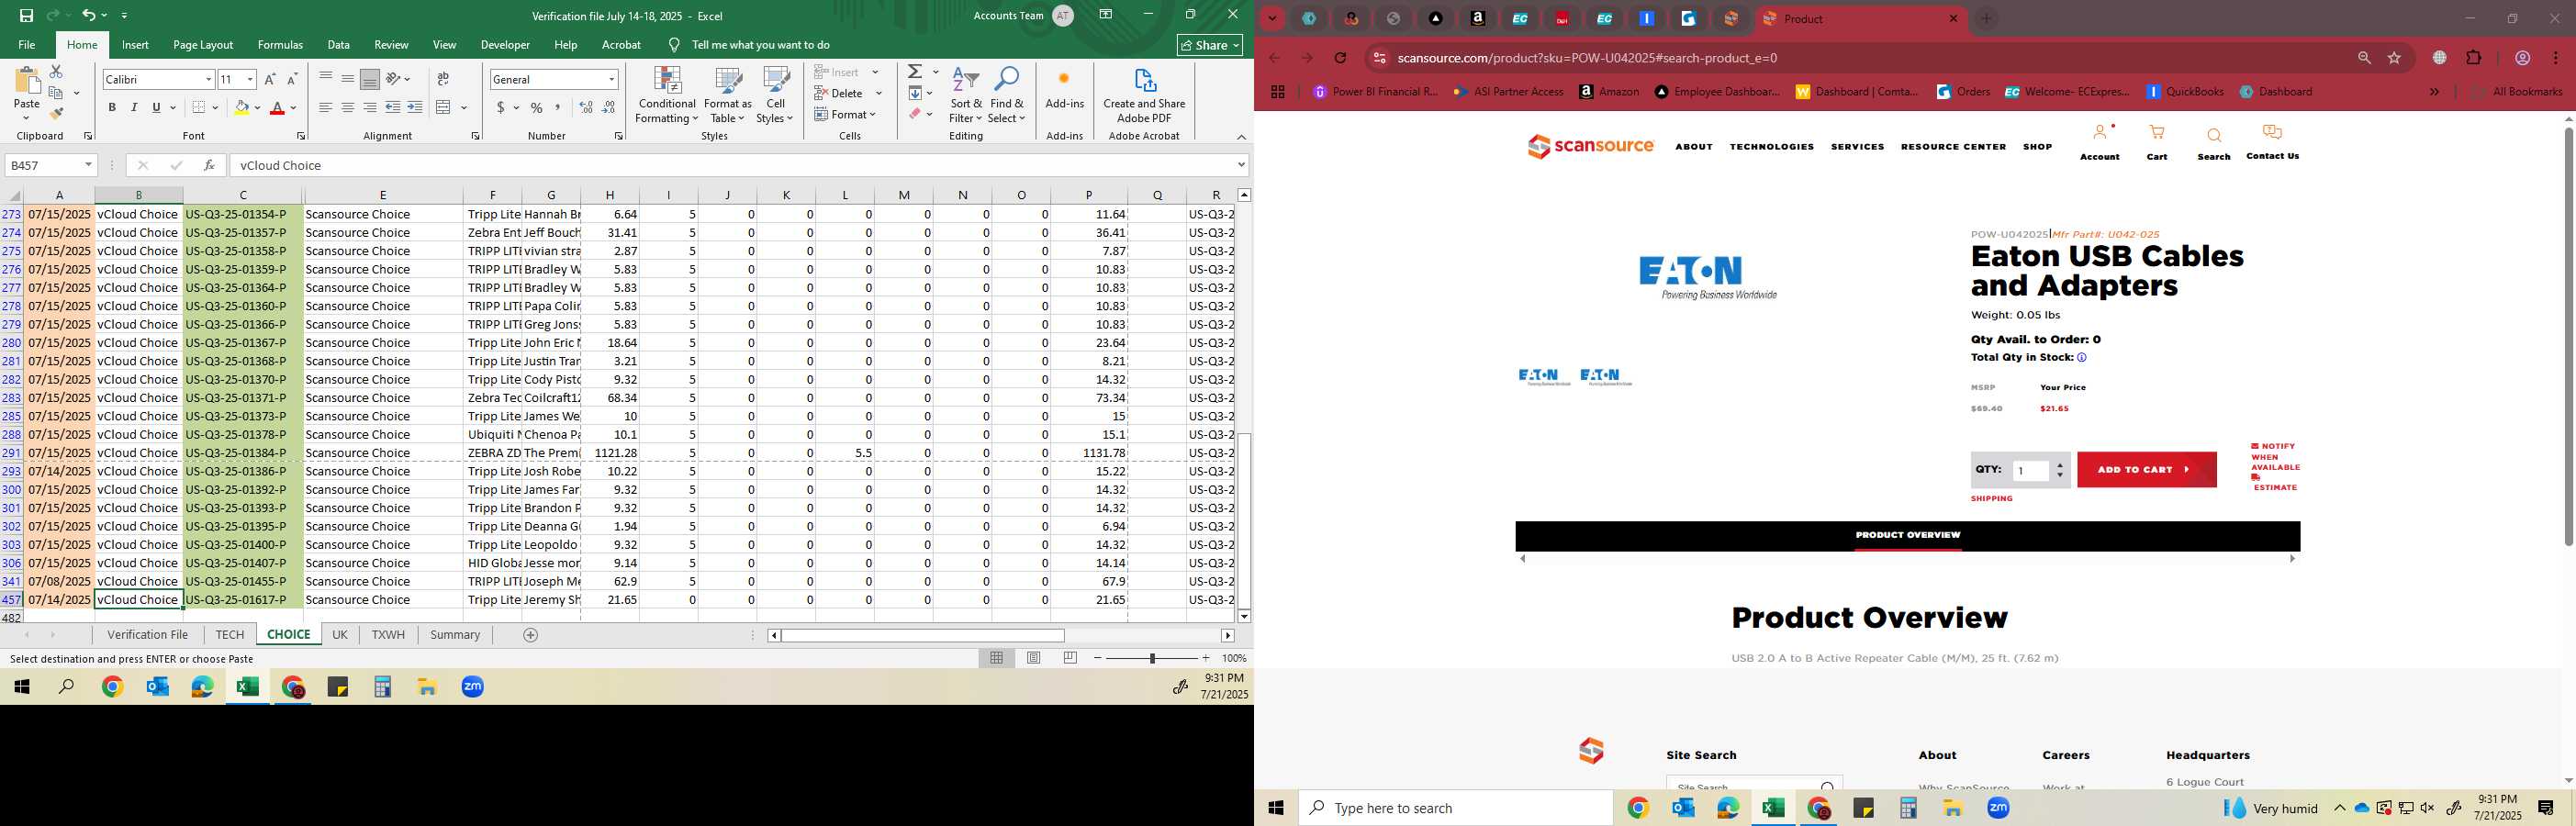The image size is (2576, 826).
Task: Click the insert function fx icon
Action: pyautogui.click(x=209, y=165)
